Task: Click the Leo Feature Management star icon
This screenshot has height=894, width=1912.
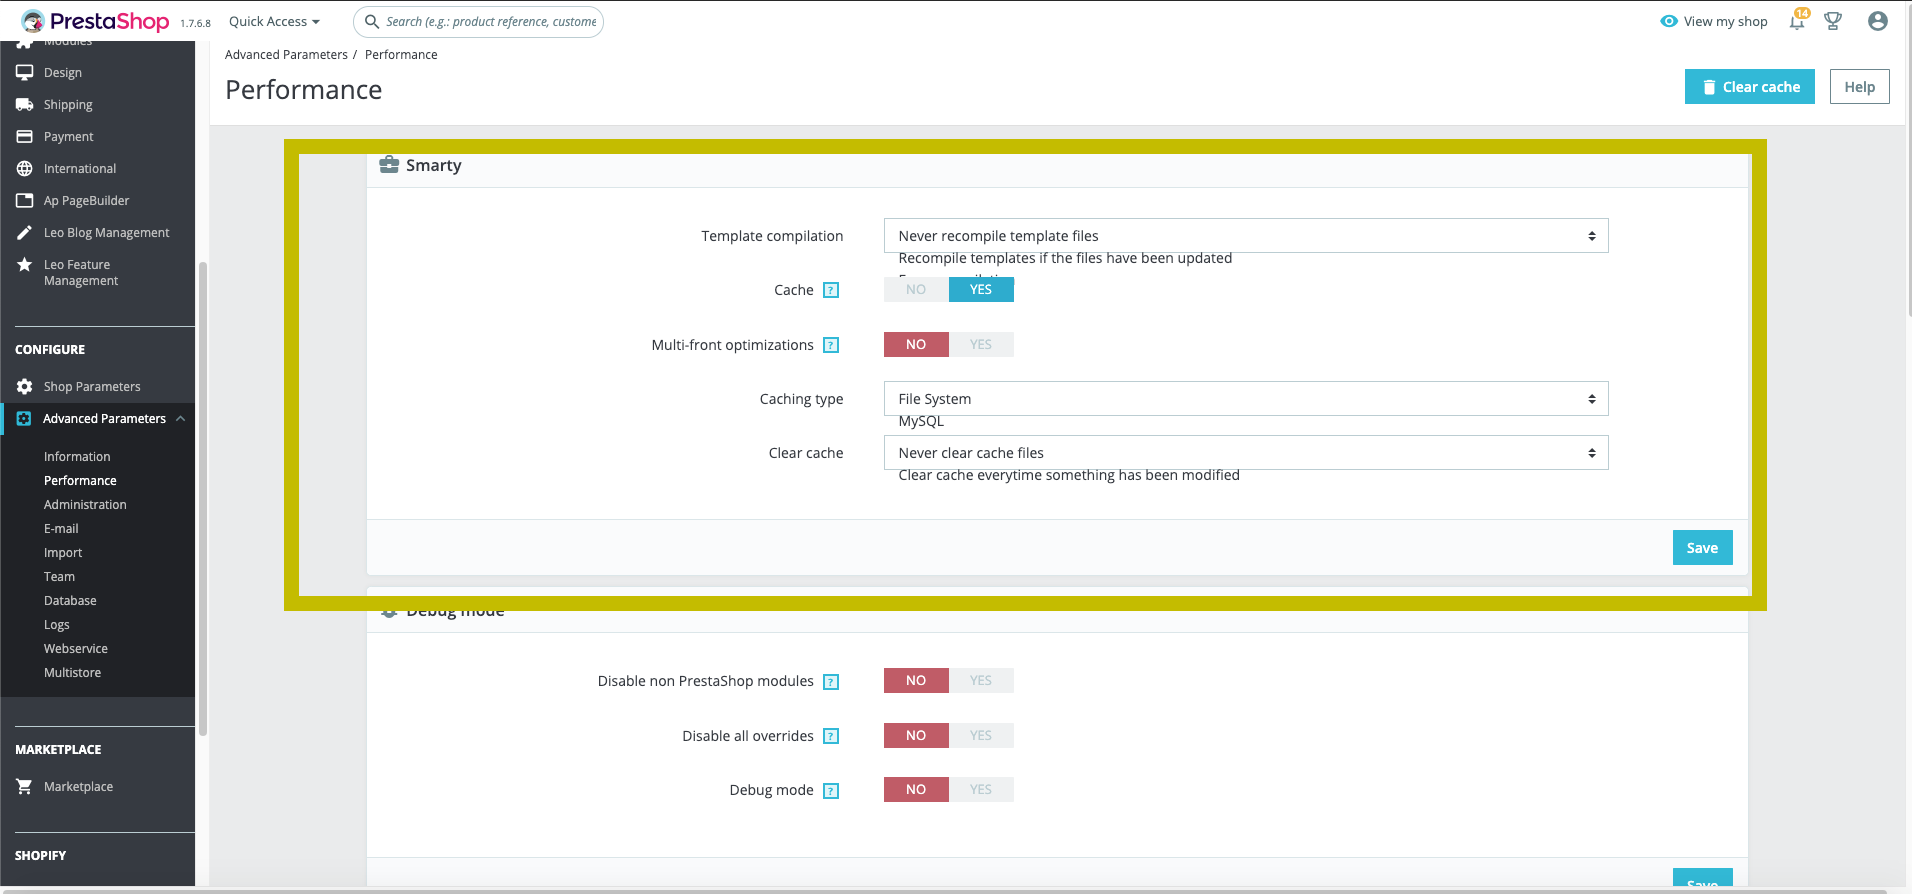Action: click(25, 264)
